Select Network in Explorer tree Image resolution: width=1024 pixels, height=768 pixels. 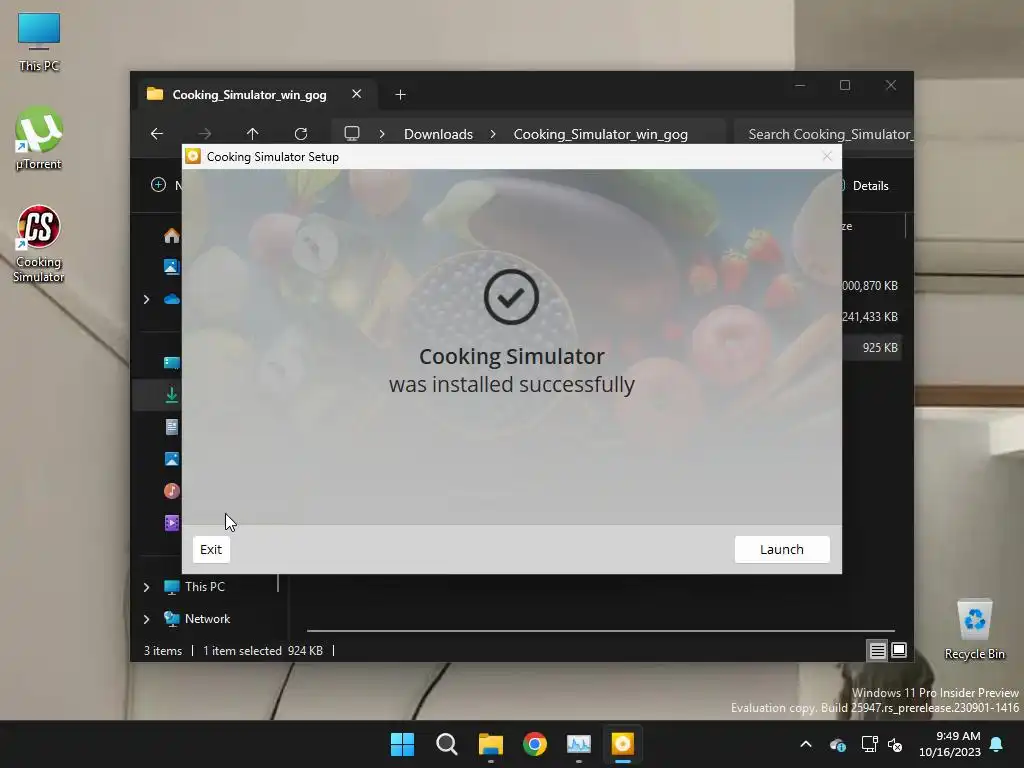click(x=207, y=618)
